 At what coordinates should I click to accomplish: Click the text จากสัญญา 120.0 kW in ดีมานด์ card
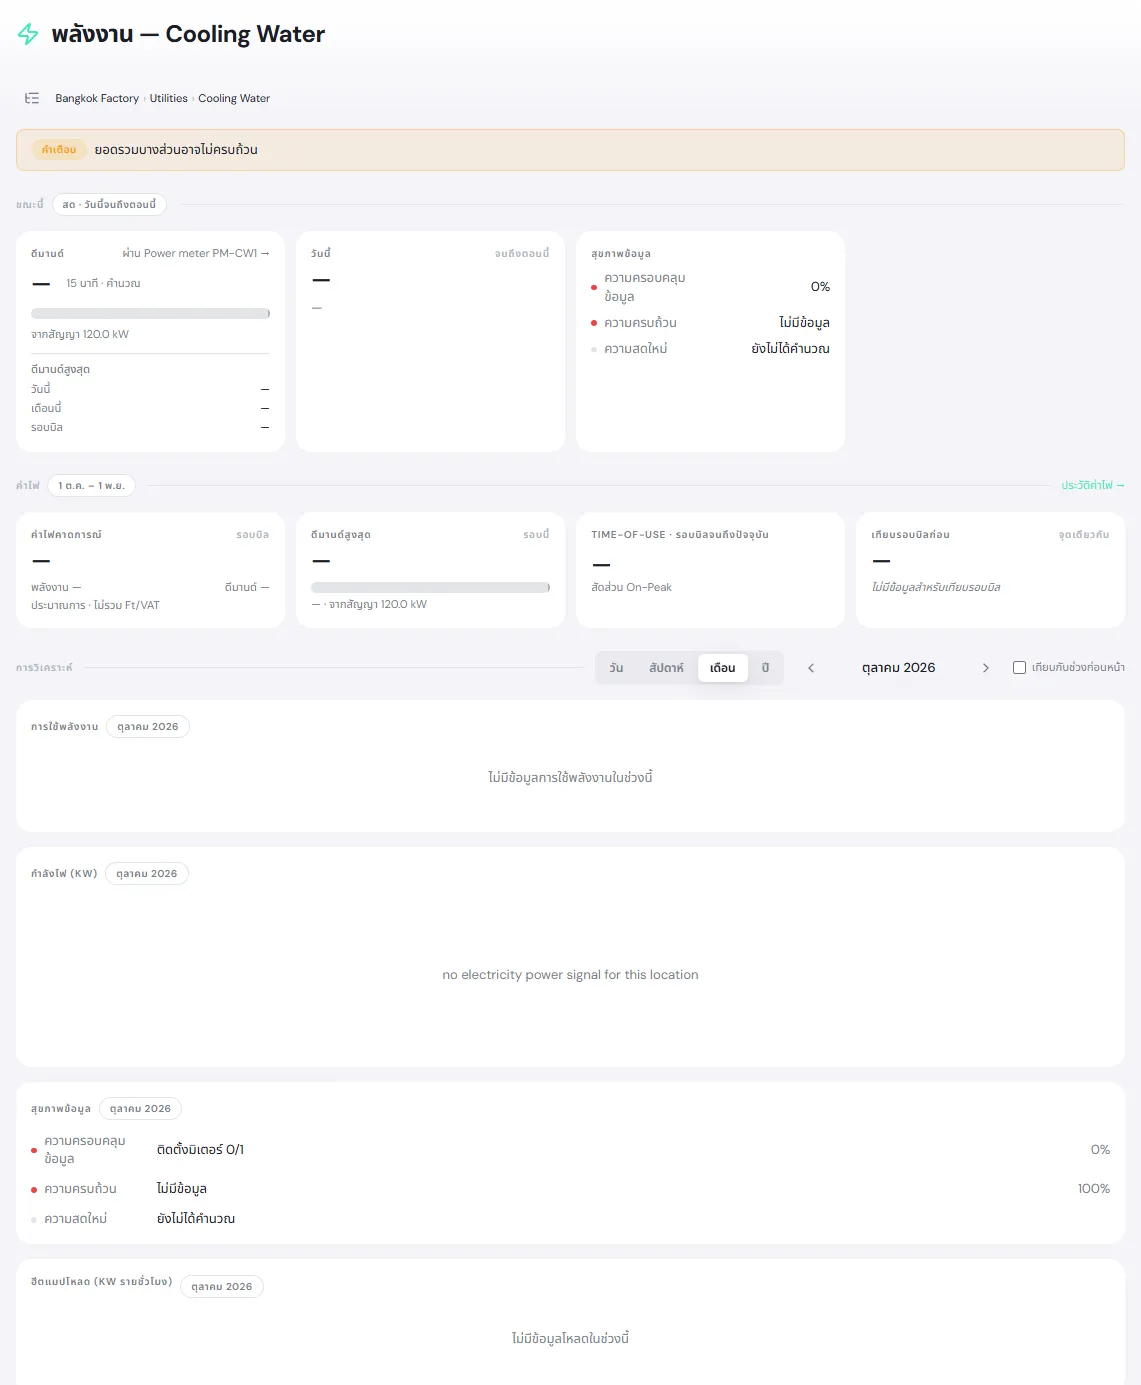80,335
